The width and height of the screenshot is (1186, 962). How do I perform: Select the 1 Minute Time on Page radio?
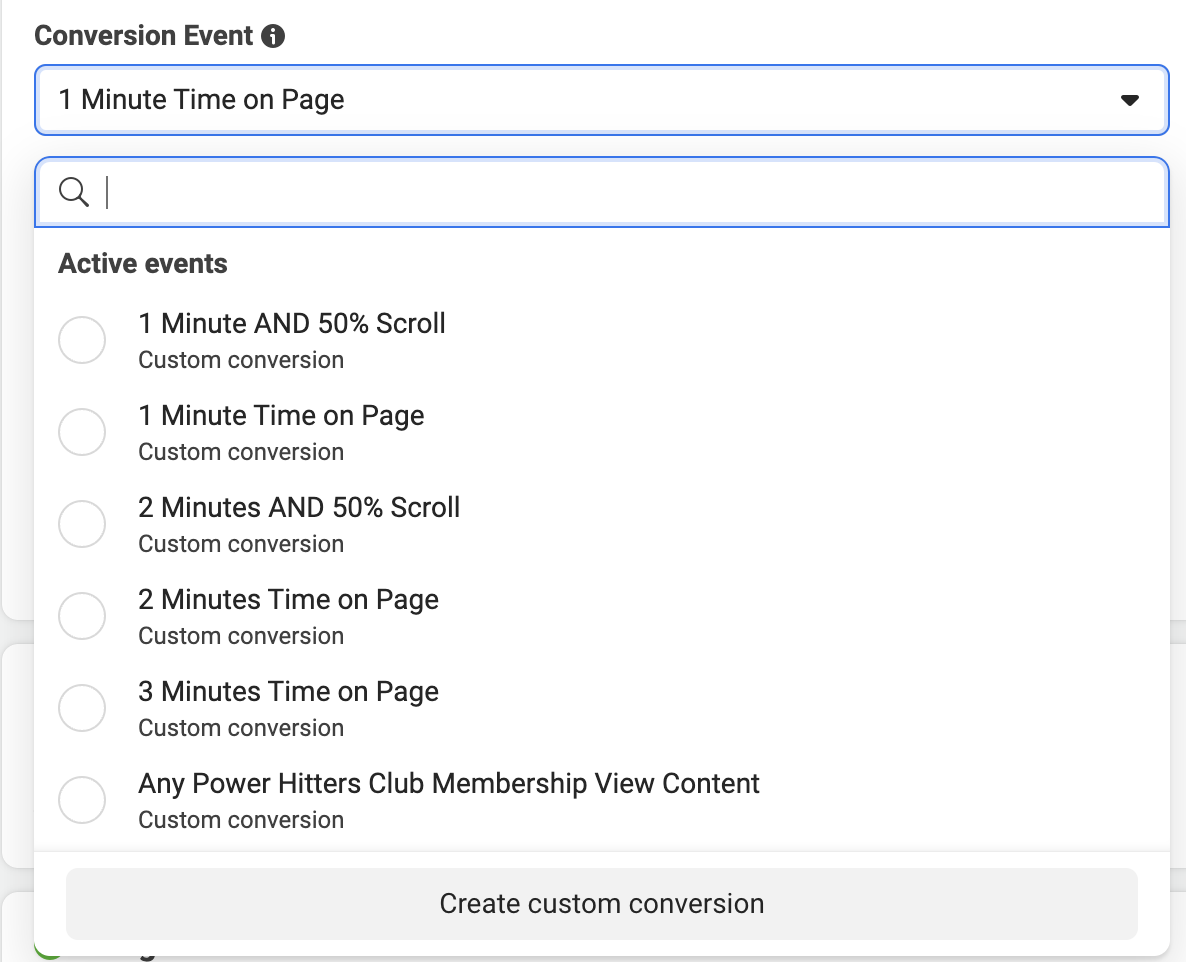click(82, 432)
